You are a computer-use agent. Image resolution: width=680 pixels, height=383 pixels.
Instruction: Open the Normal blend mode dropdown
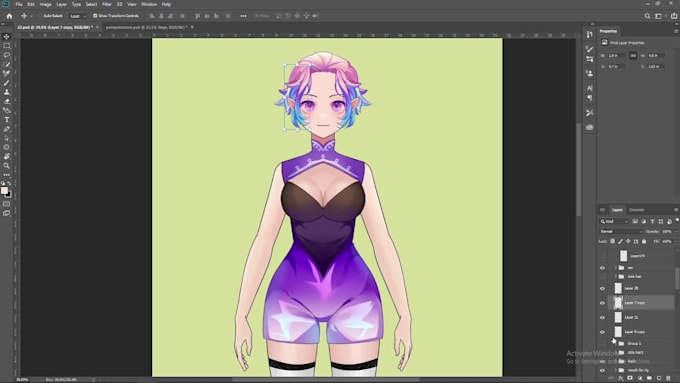(621, 232)
